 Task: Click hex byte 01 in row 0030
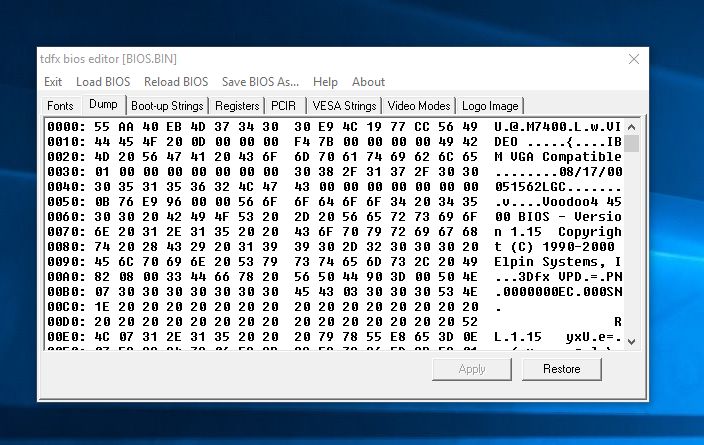(x=102, y=172)
